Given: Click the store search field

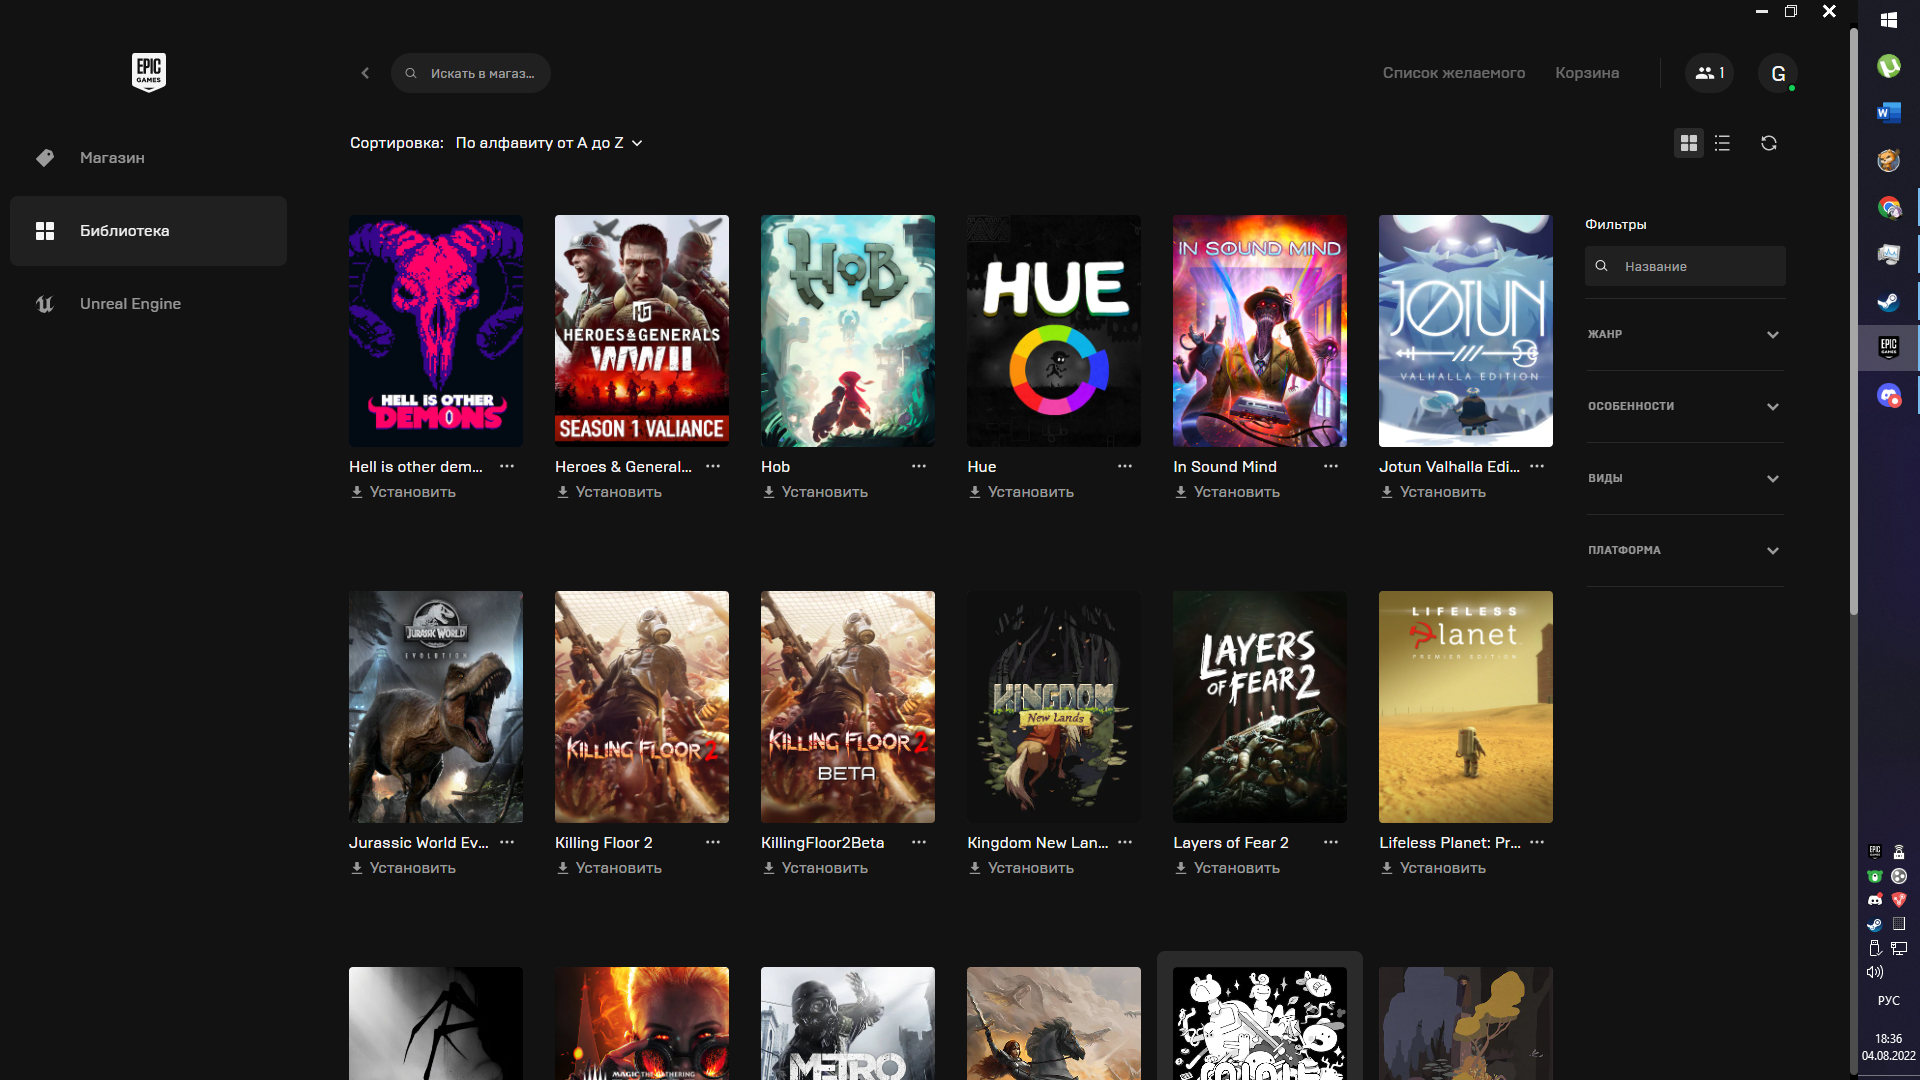Looking at the screenshot, I should click(x=471, y=73).
